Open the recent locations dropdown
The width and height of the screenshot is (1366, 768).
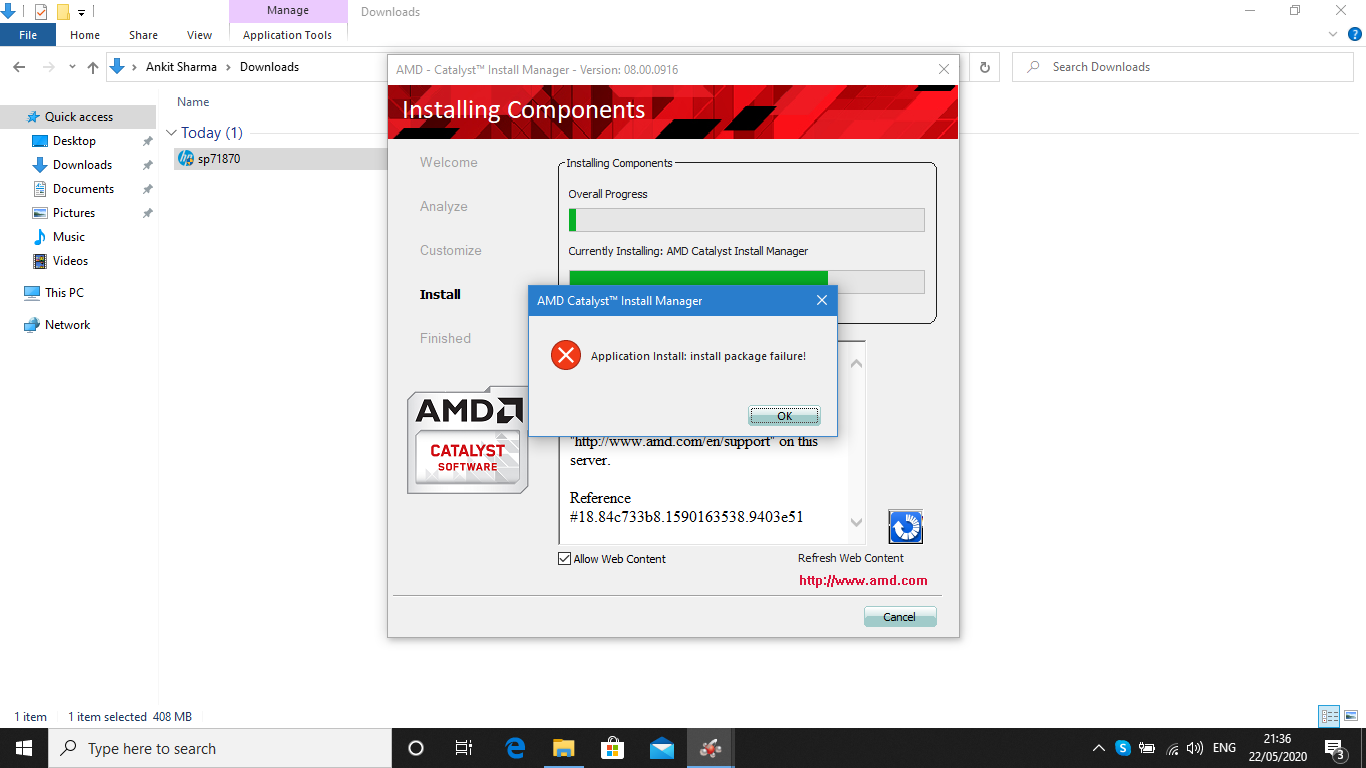(x=72, y=67)
